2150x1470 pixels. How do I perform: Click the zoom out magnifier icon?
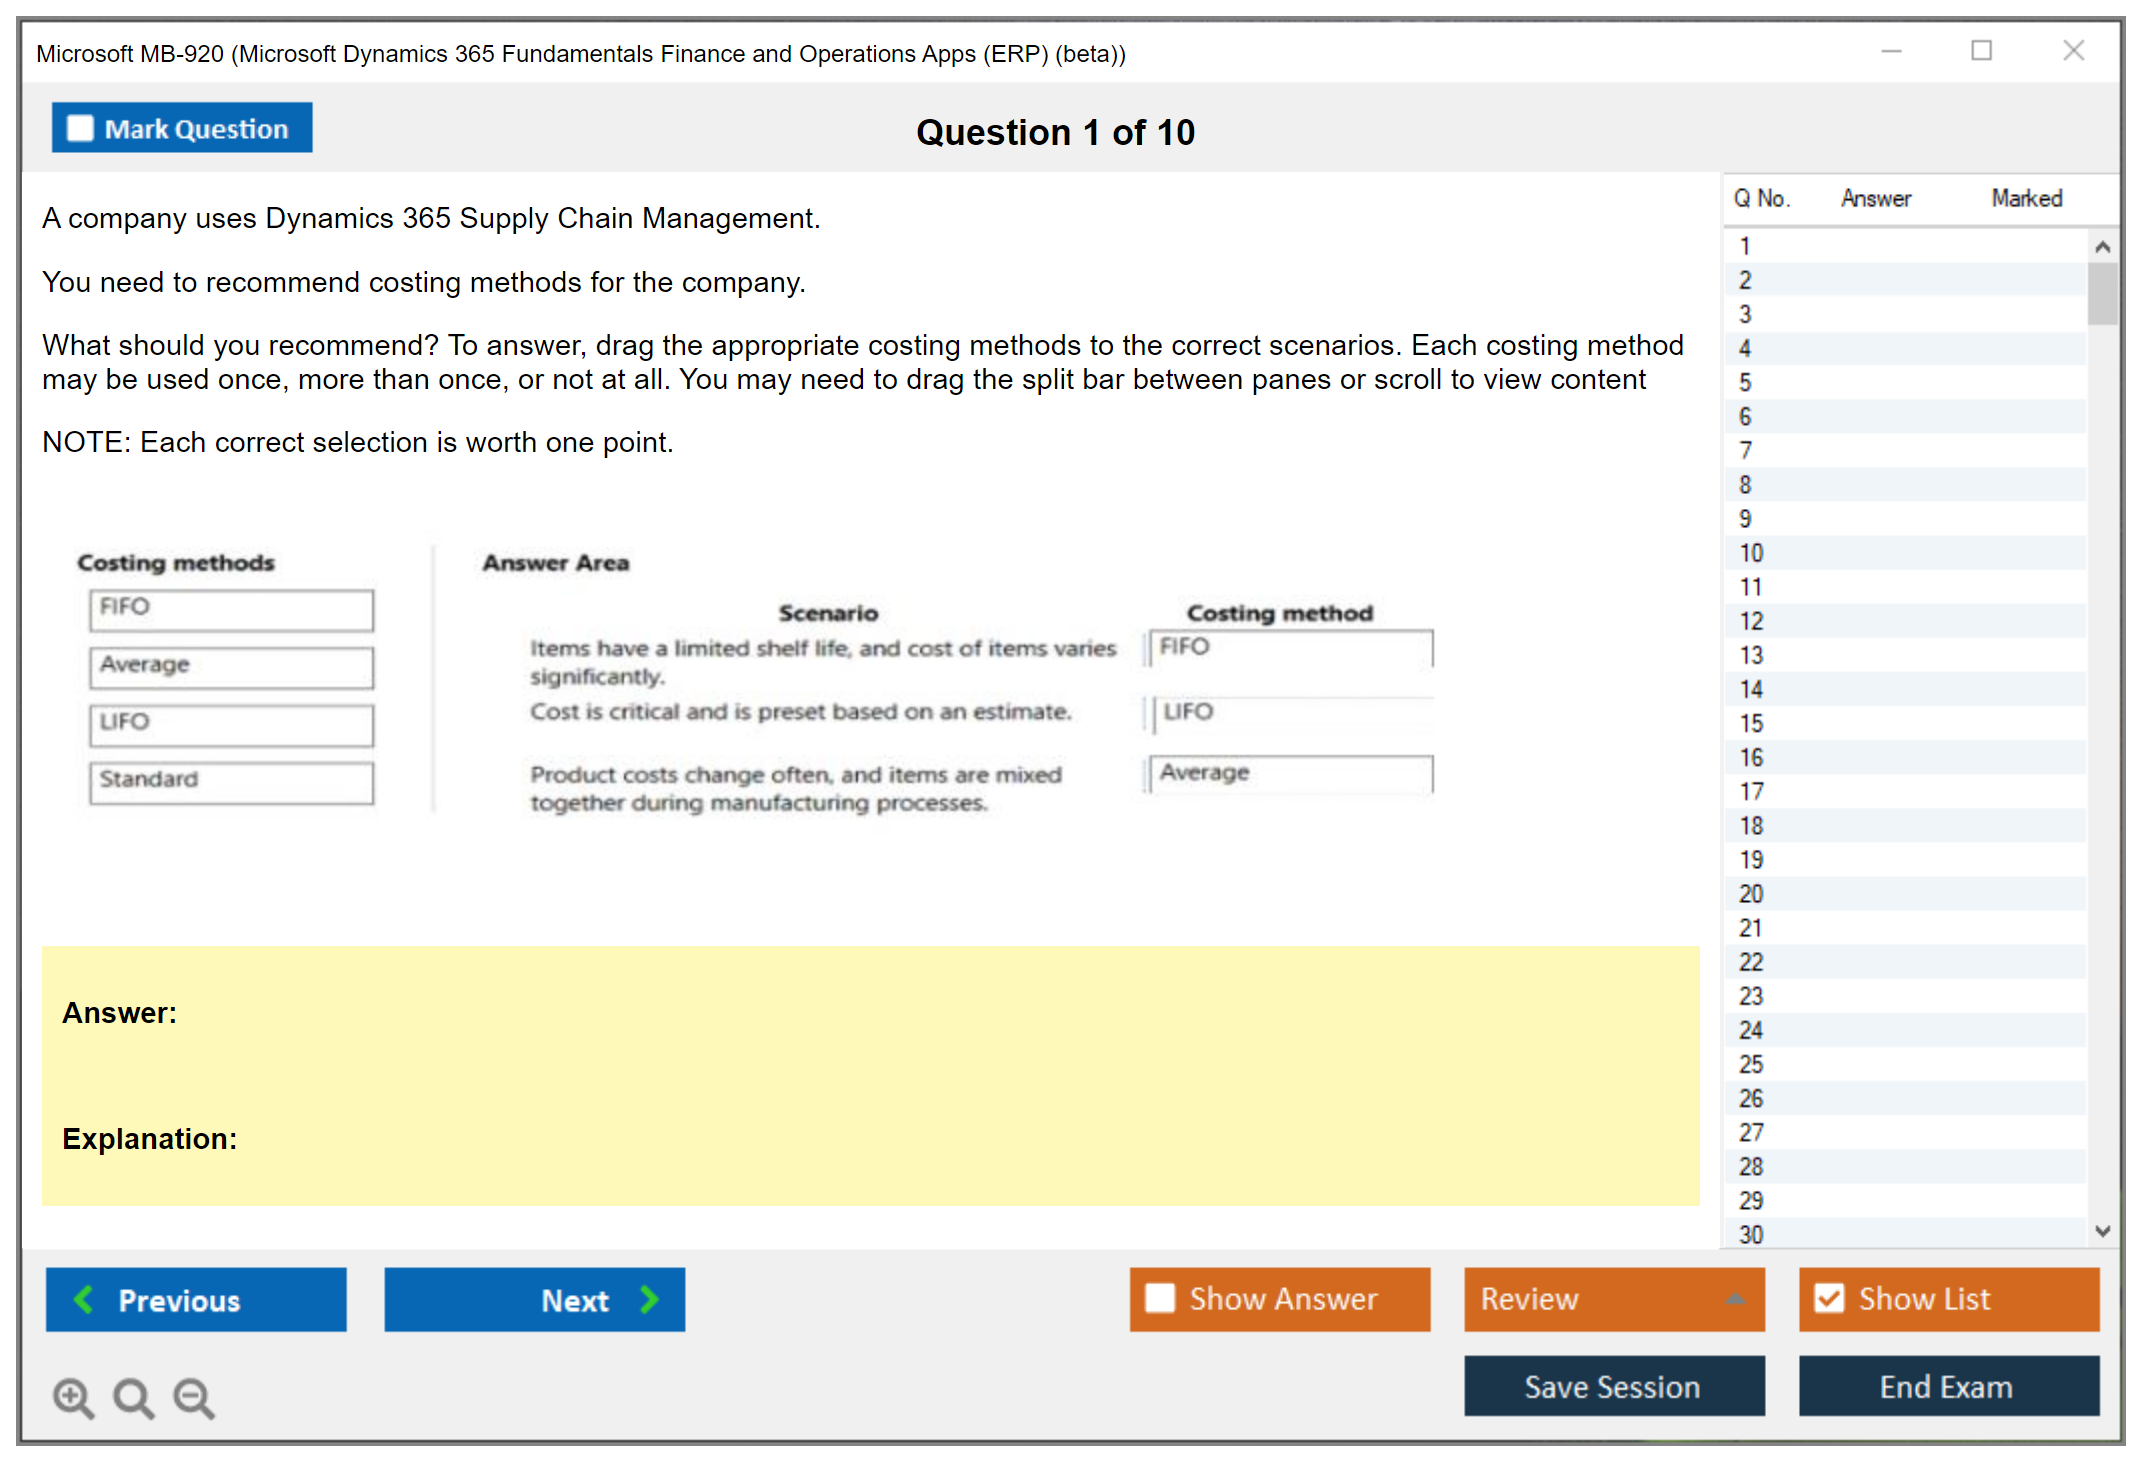coord(194,1397)
